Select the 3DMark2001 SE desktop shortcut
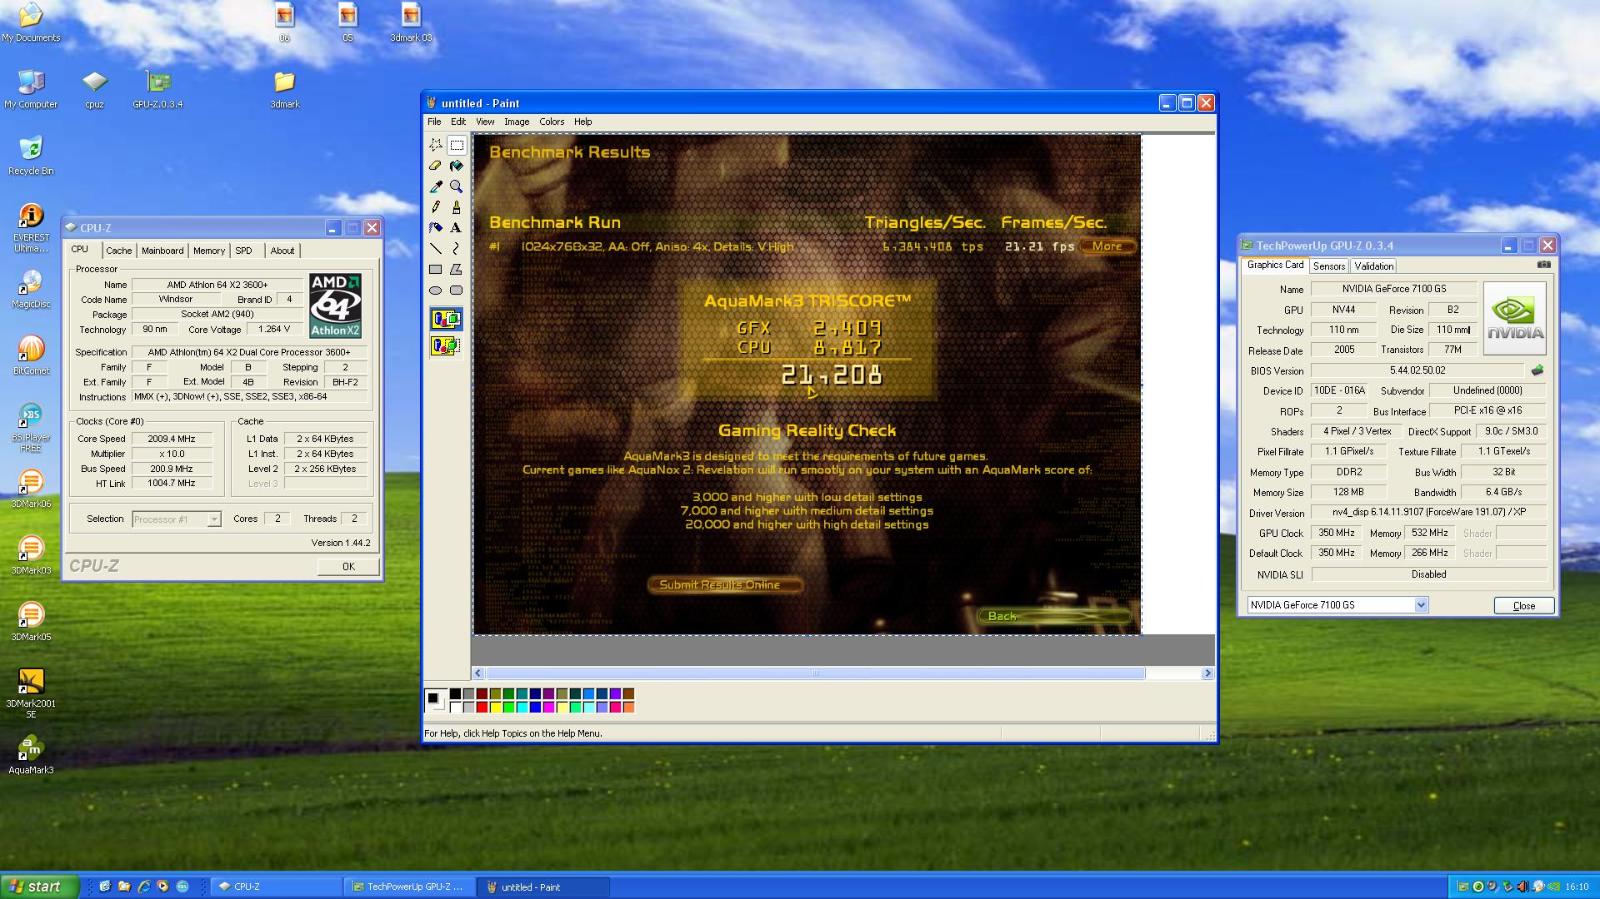Screen dimensions: 1600x899 31,693
